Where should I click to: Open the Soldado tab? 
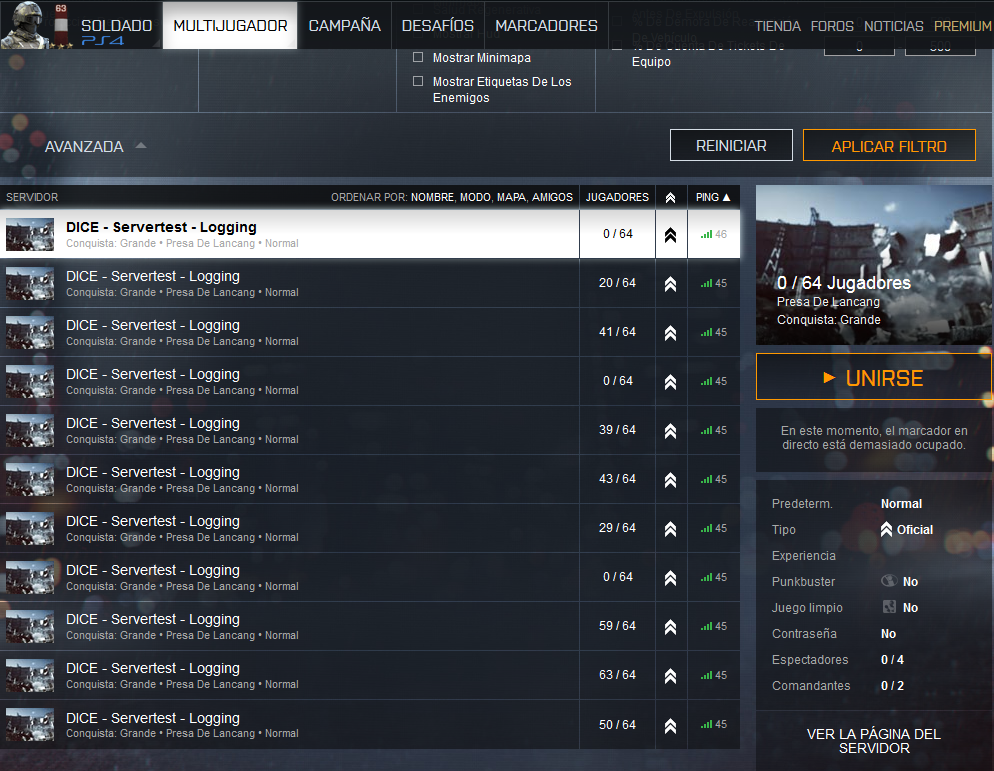(117, 25)
